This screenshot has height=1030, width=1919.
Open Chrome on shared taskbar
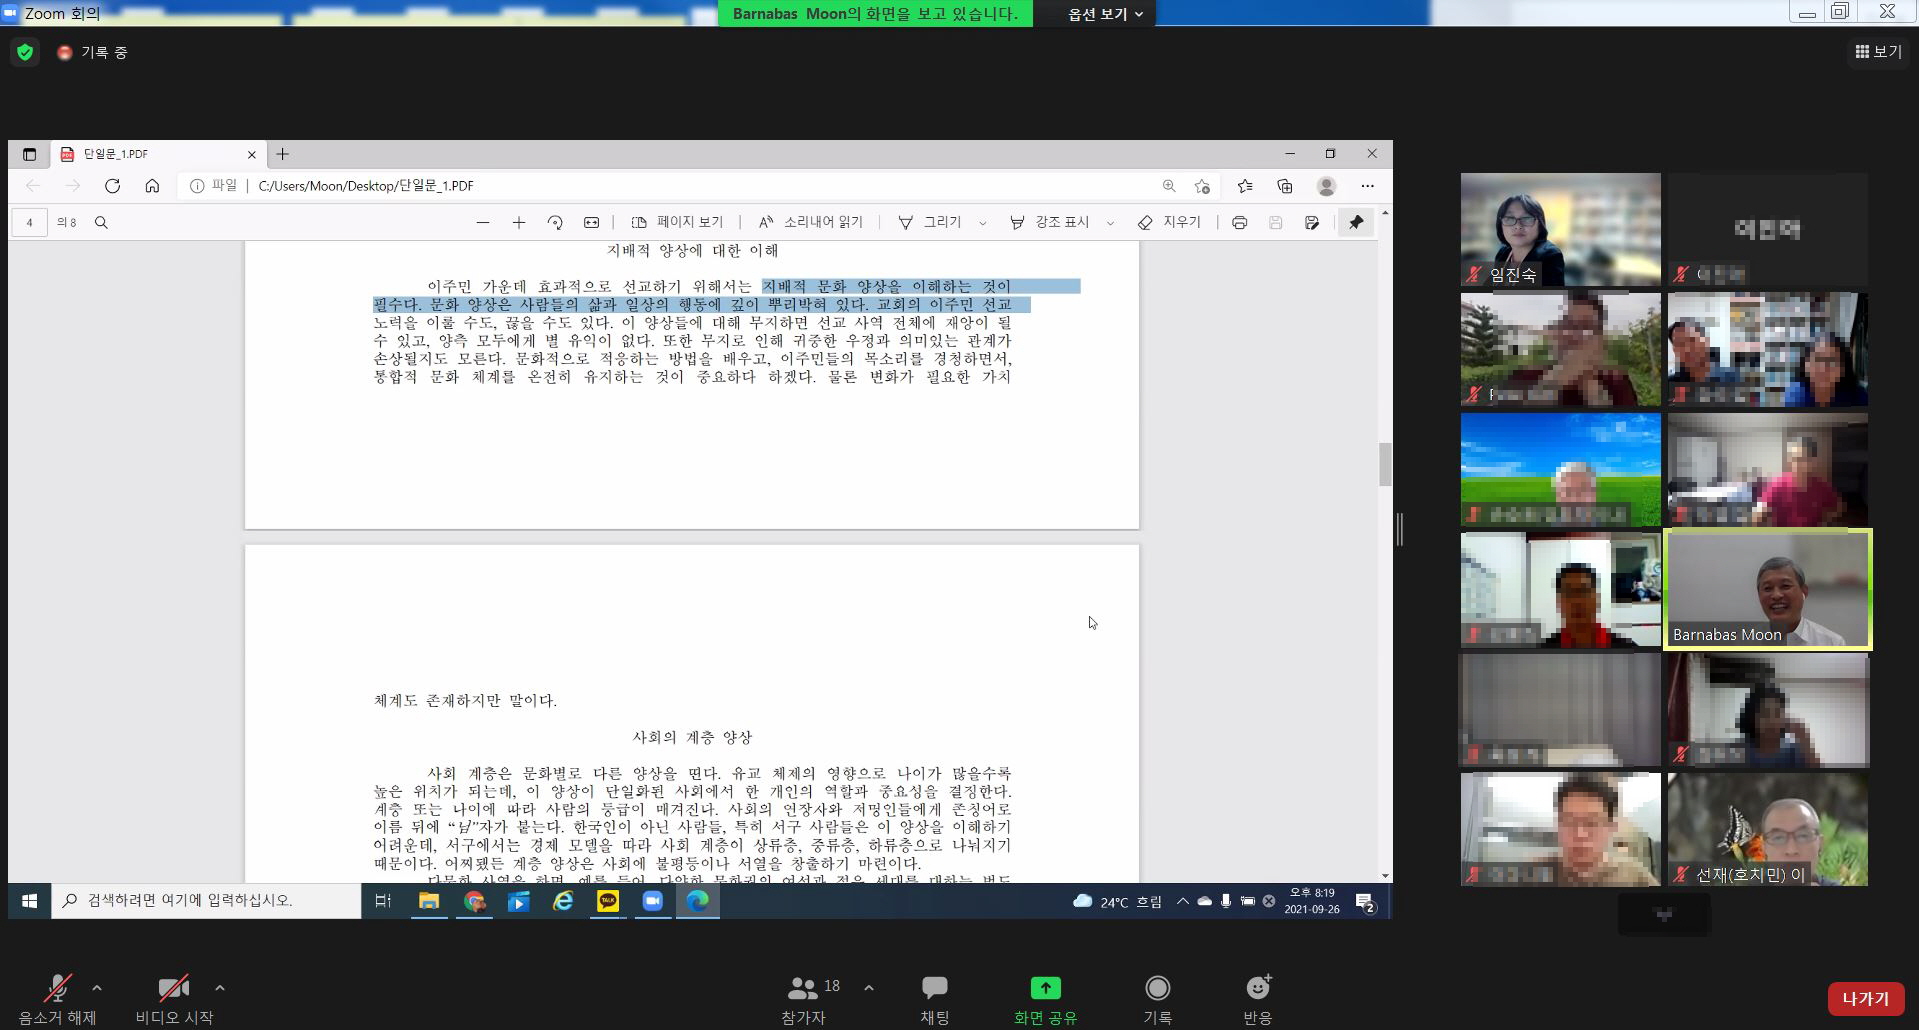tap(474, 901)
